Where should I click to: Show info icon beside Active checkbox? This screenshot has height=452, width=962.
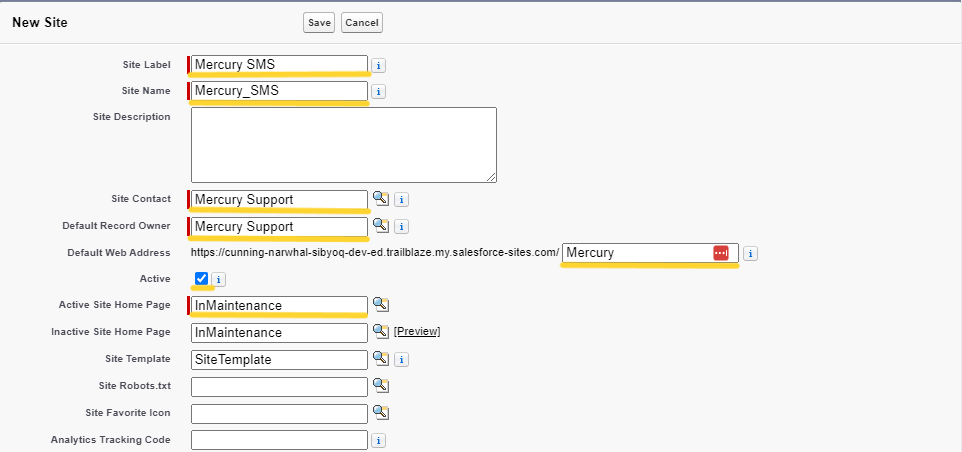pyautogui.click(x=219, y=280)
